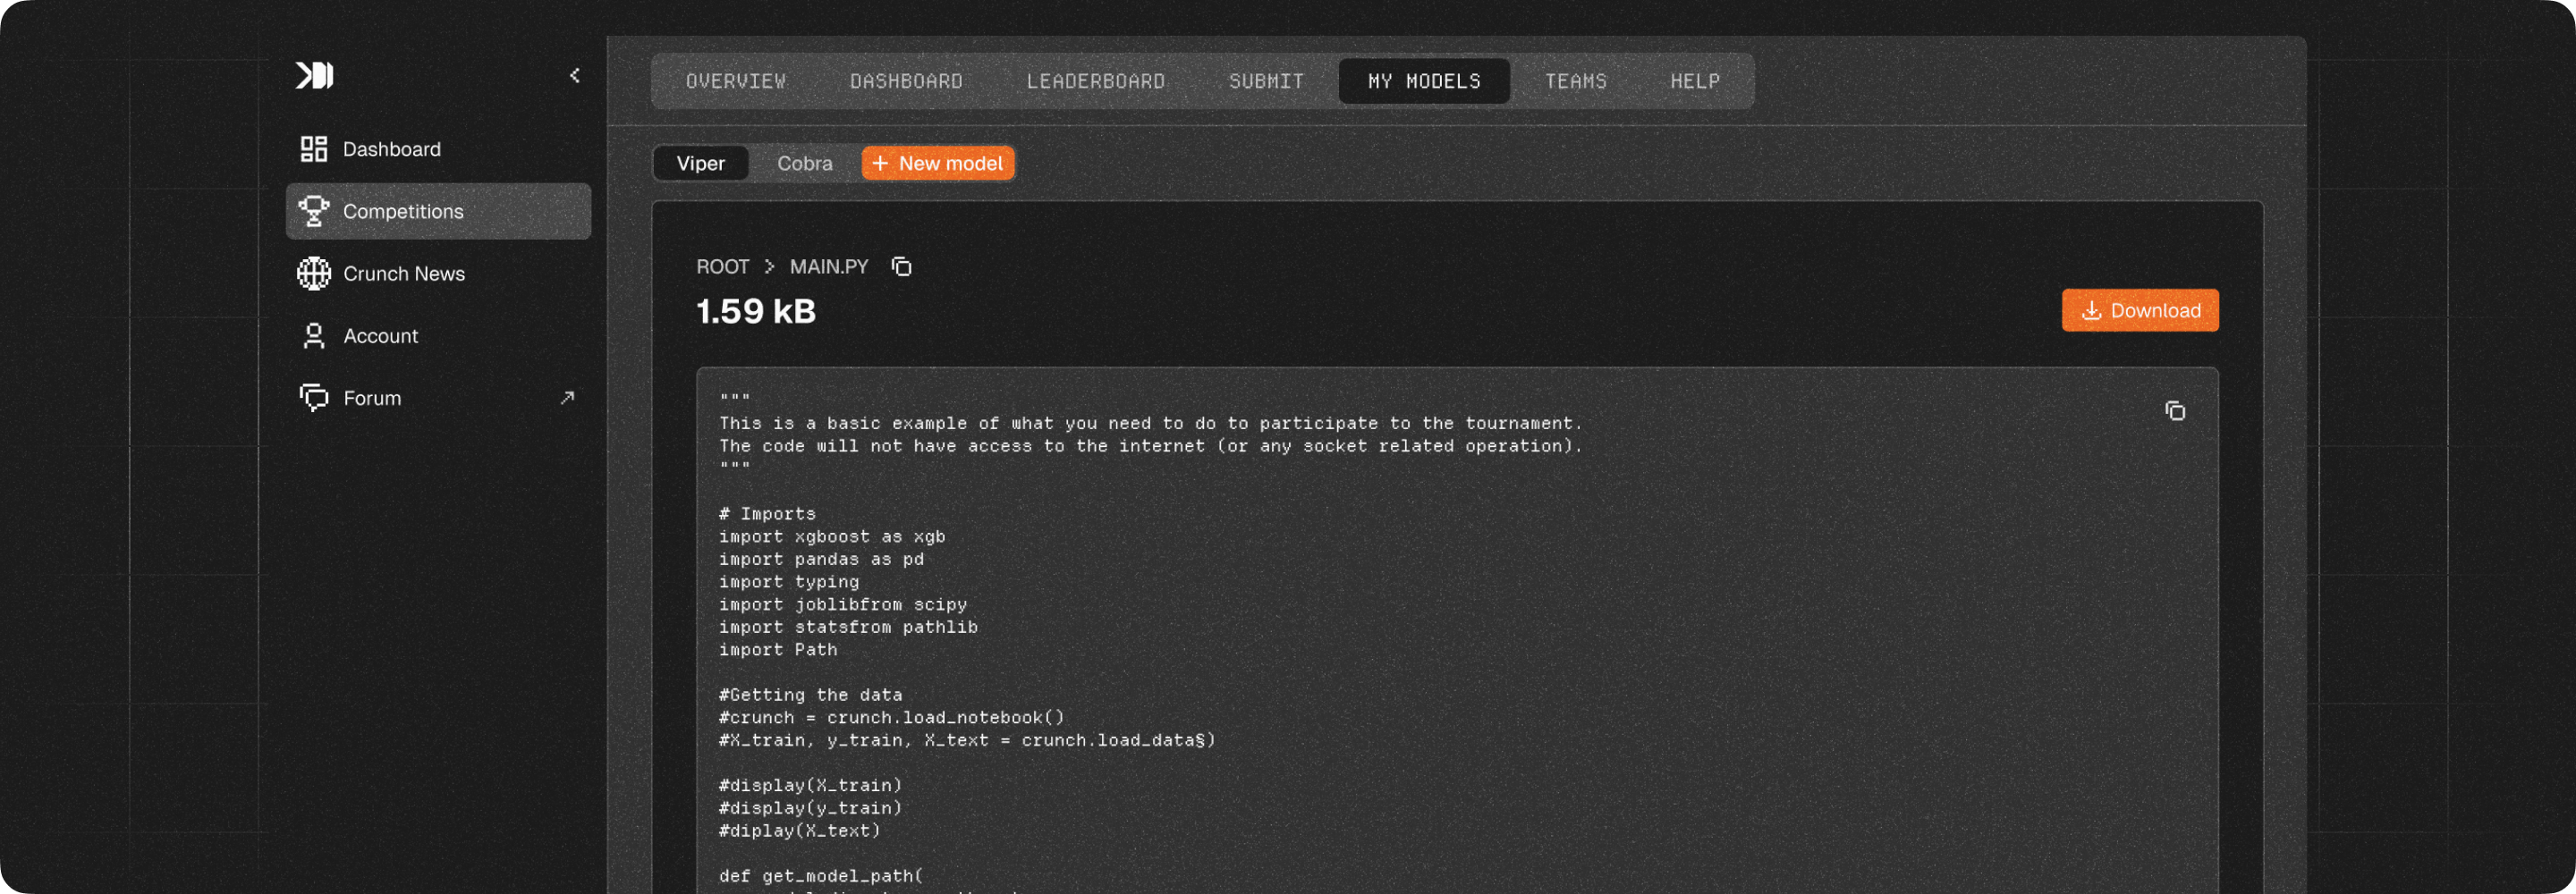
Task: Click the Crunch News globe icon
Action: click(314, 273)
